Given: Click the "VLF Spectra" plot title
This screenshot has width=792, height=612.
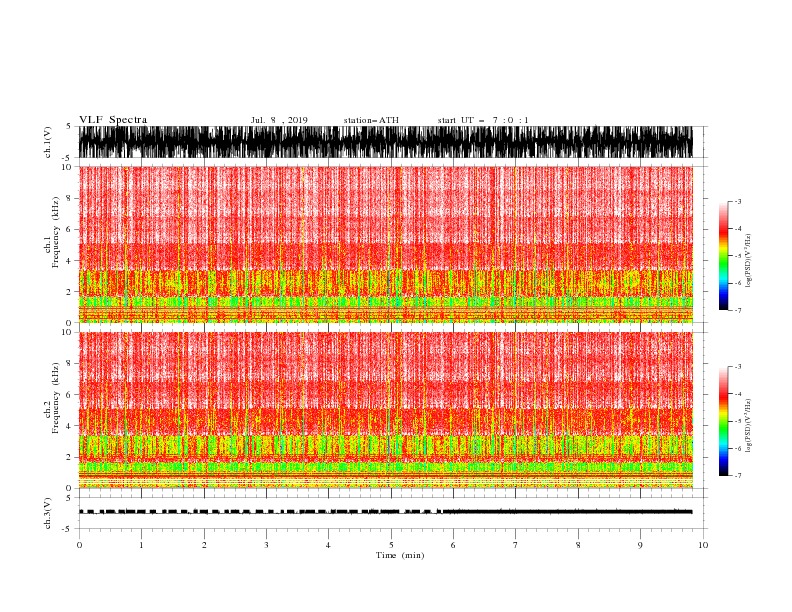Looking at the screenshot, I should 113,120.
